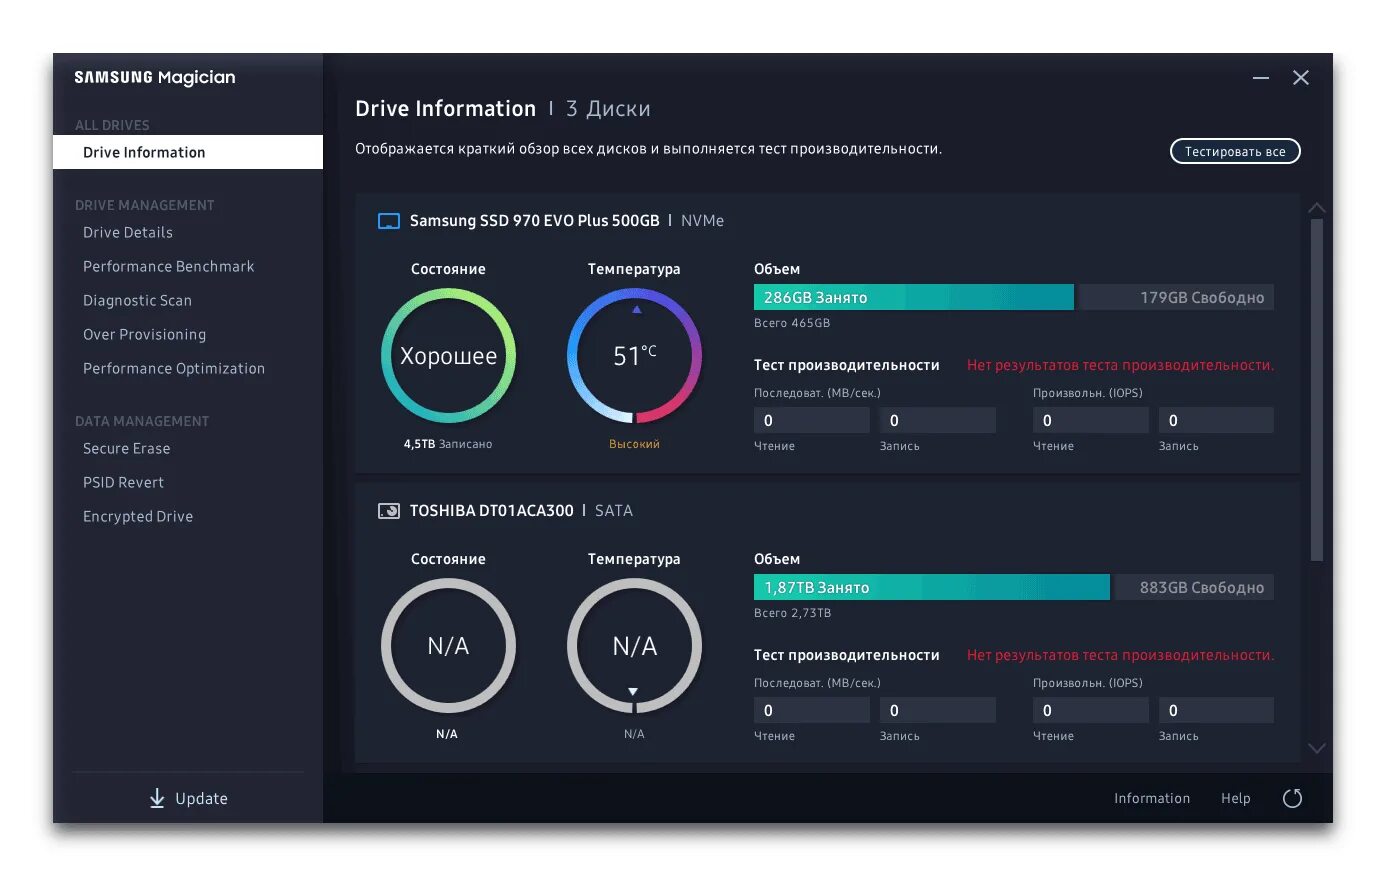Click the TOSHIBA DT01ACA300 title
The width and height of the screenshot is (1381, 871).
pyautogui.click(x=491, y=511)
